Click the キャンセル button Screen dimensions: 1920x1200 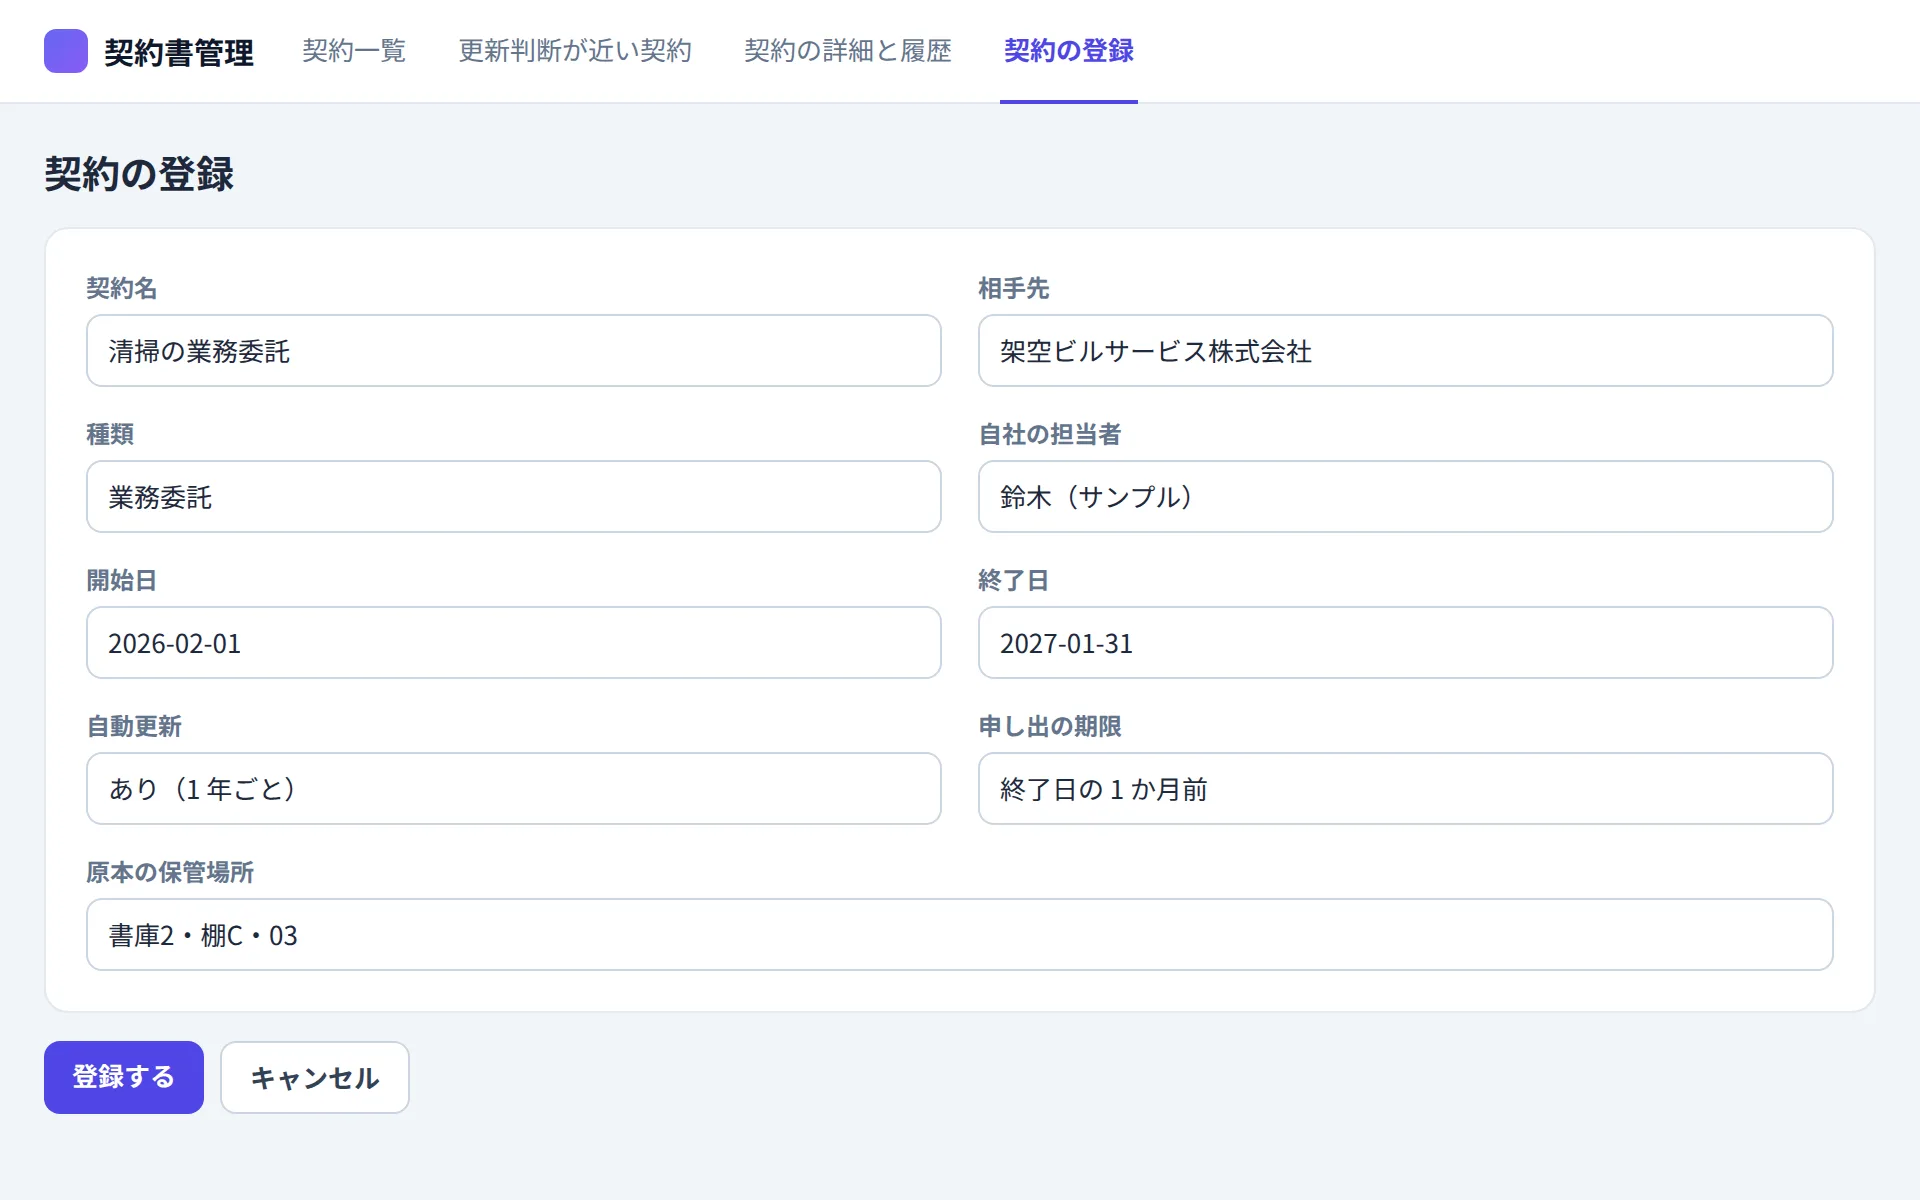pyautogui.click(x=315, y=1077)
